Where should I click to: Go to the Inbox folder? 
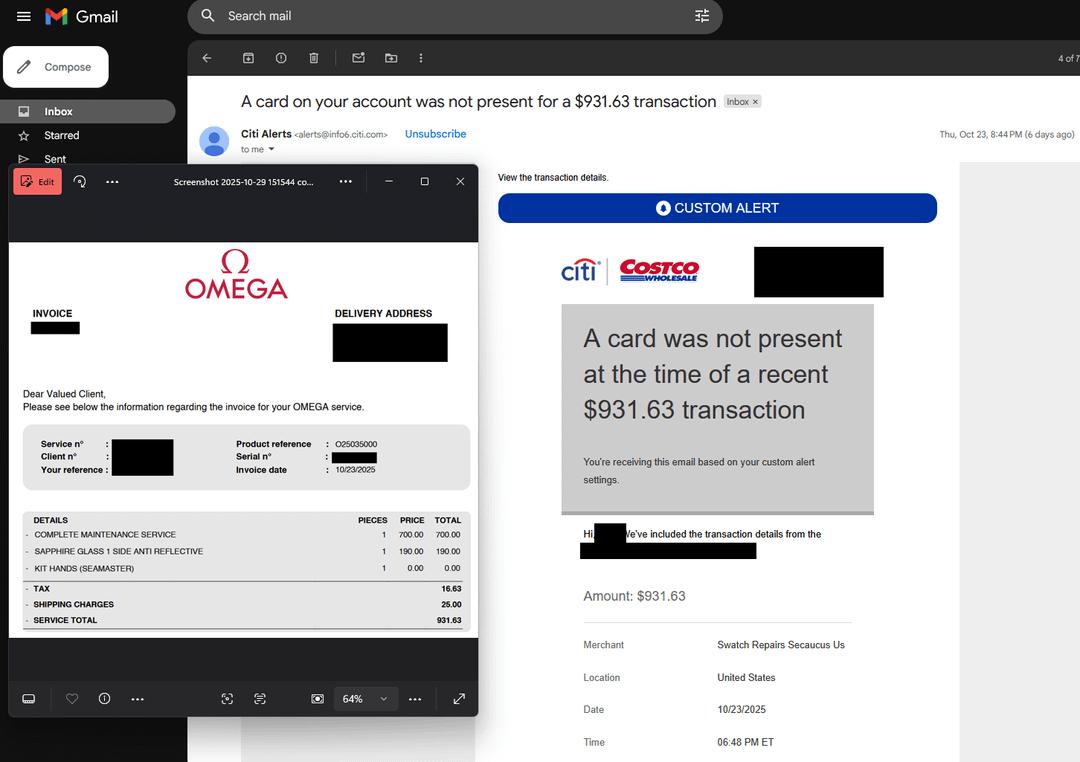(87, 112)
